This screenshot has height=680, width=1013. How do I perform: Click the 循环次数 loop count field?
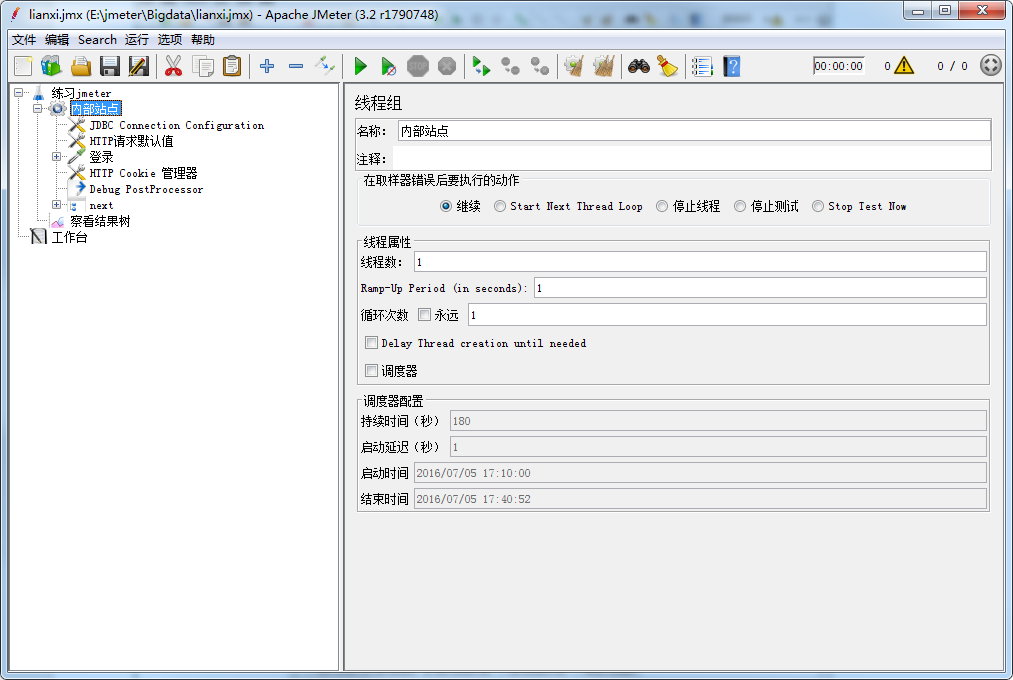(727, 314)
